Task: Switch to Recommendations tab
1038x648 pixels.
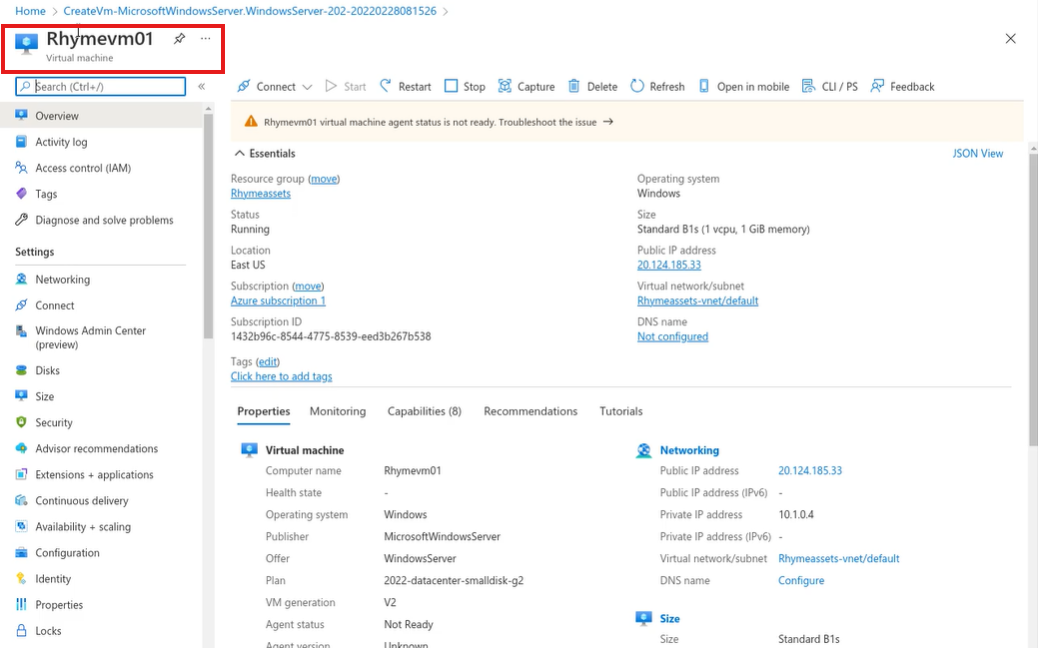Action: [530, 411]
